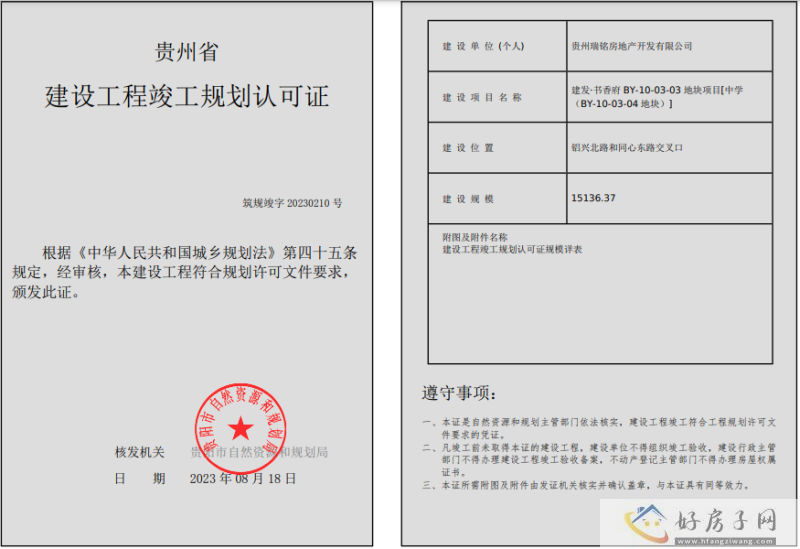This screenshot has width=800, height=549.
Task: Click the heading 遵守事项
Action: click(459, 393)
